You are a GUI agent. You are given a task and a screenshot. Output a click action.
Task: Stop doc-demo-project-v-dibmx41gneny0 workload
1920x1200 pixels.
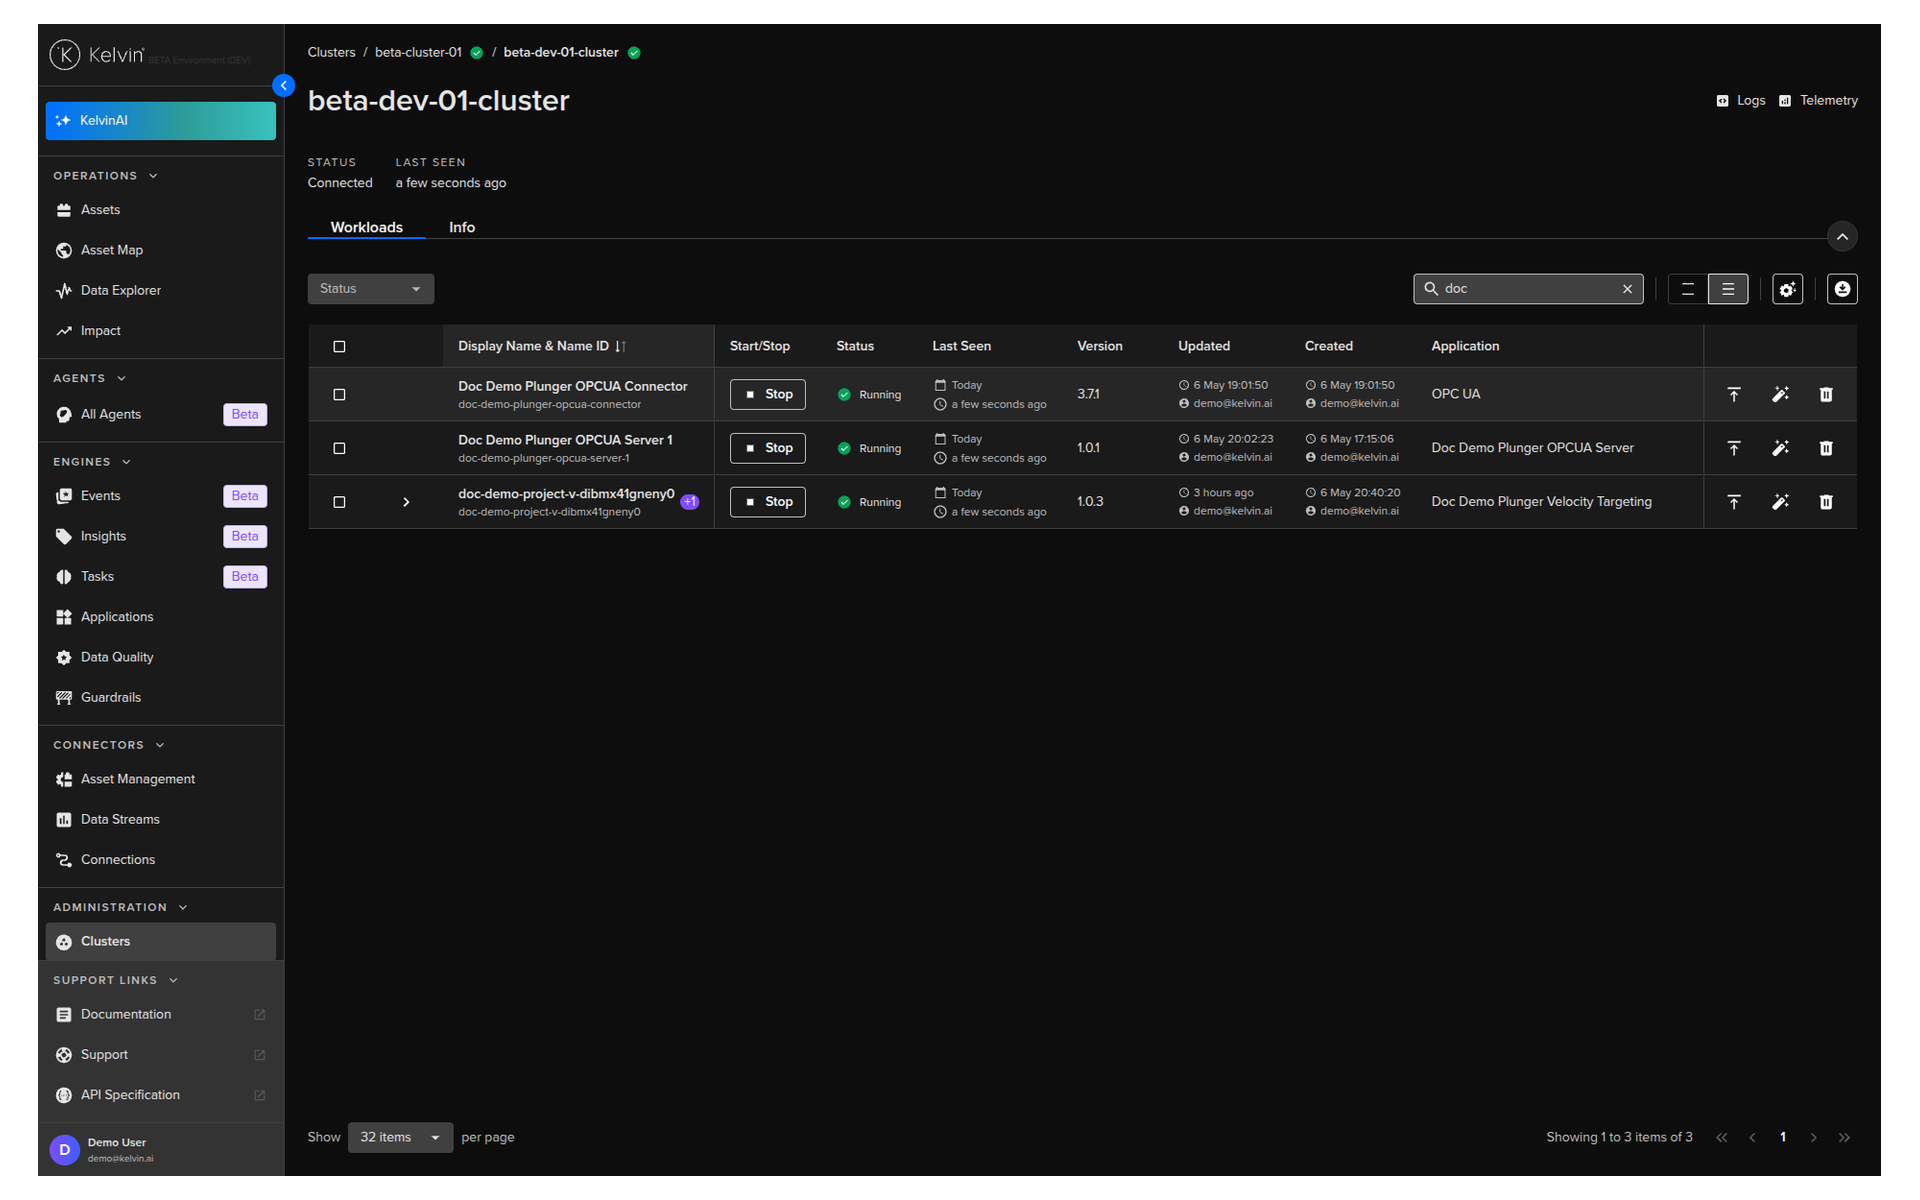pos(768,502)
